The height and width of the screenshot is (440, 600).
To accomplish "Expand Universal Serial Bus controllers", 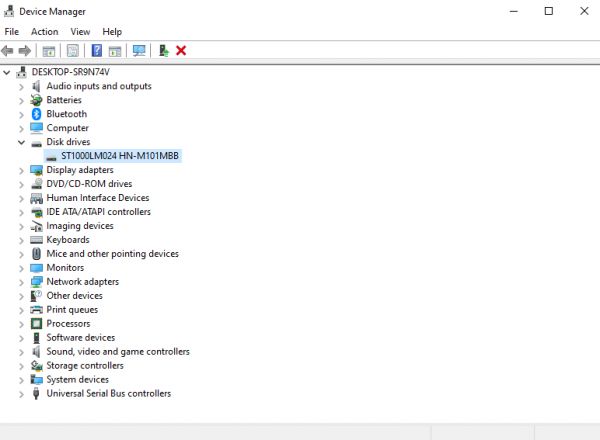I will 22,394.
